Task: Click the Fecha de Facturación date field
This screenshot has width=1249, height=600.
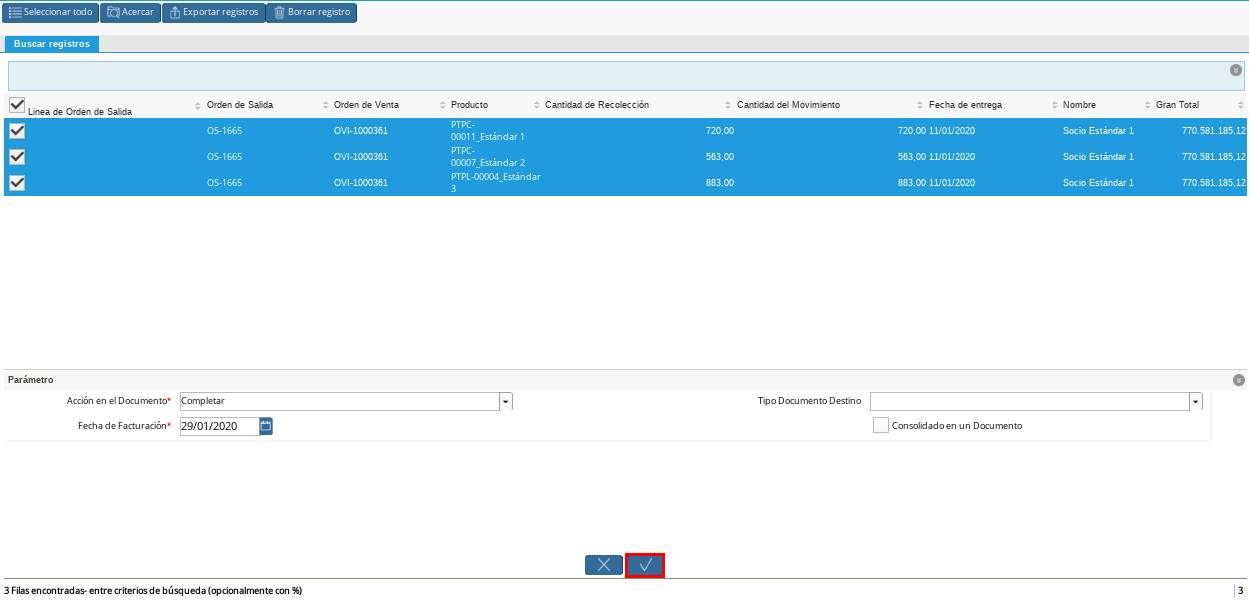Action: (218, 426)
